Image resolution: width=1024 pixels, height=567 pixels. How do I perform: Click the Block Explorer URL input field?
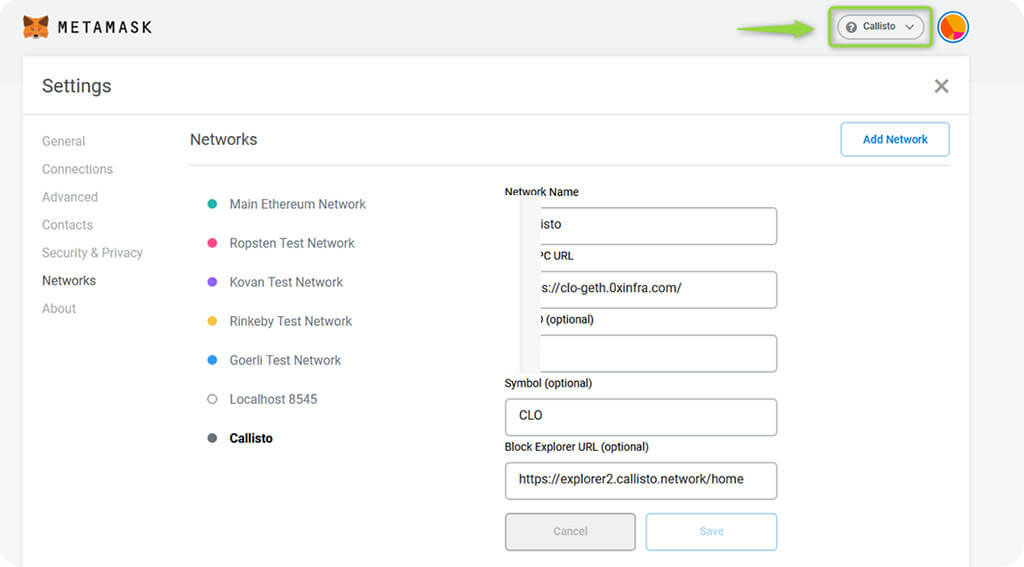[x=641, y=481]
